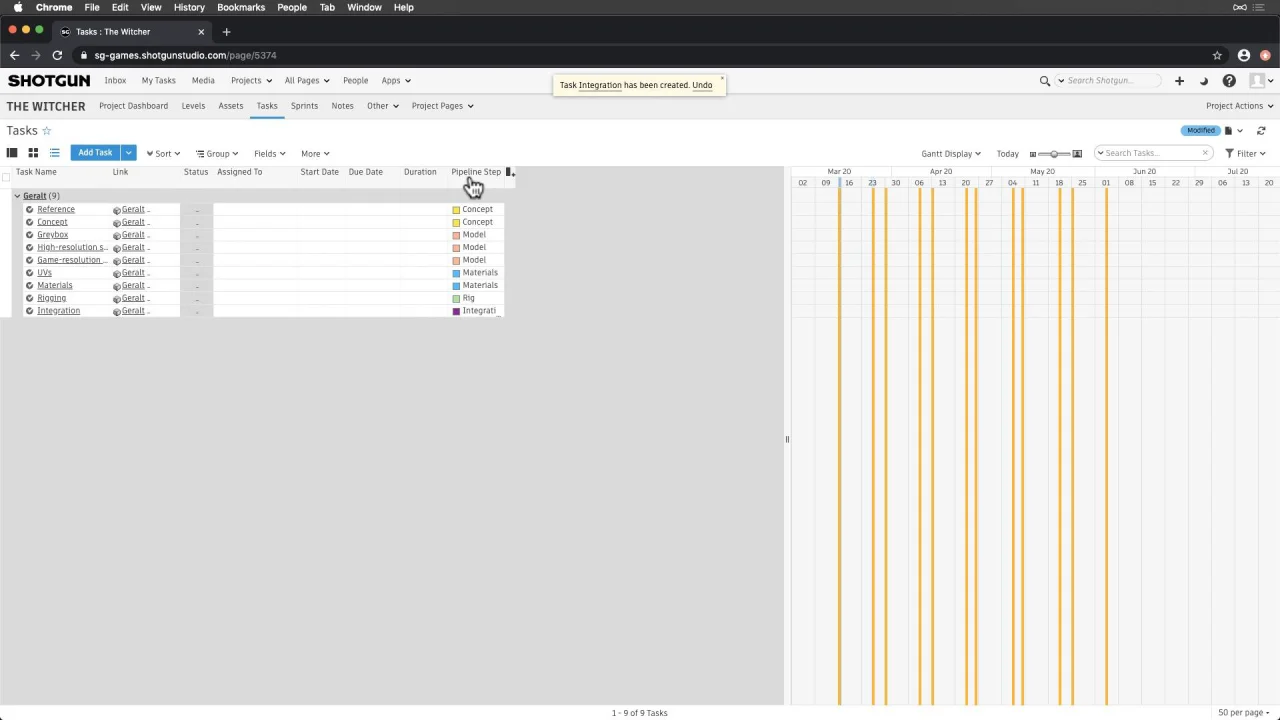
Task: Jump the Gantt to Today
Action: coord(1007,154)
